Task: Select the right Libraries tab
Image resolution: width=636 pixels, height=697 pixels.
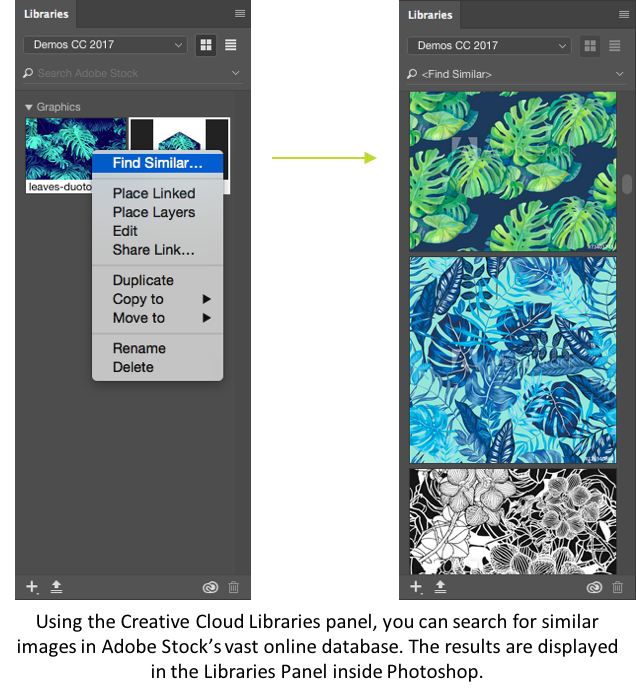Action: pos(430,15)
